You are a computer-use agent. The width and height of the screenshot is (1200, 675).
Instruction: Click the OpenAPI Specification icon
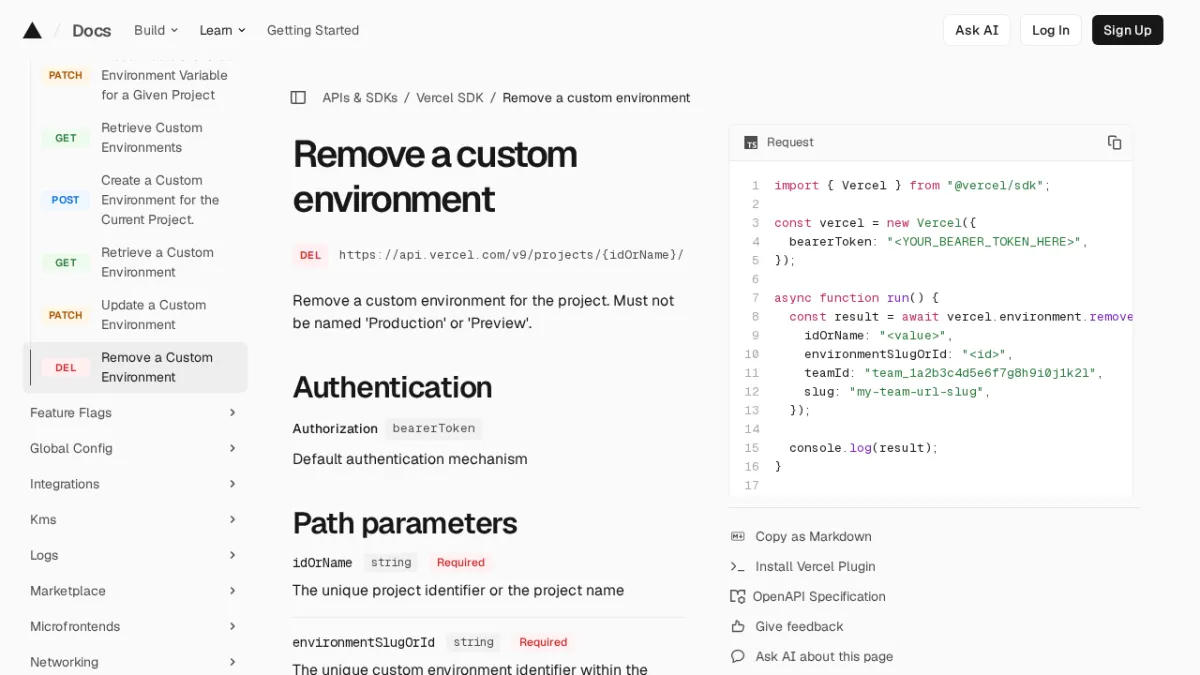click(x=738, y=597)
